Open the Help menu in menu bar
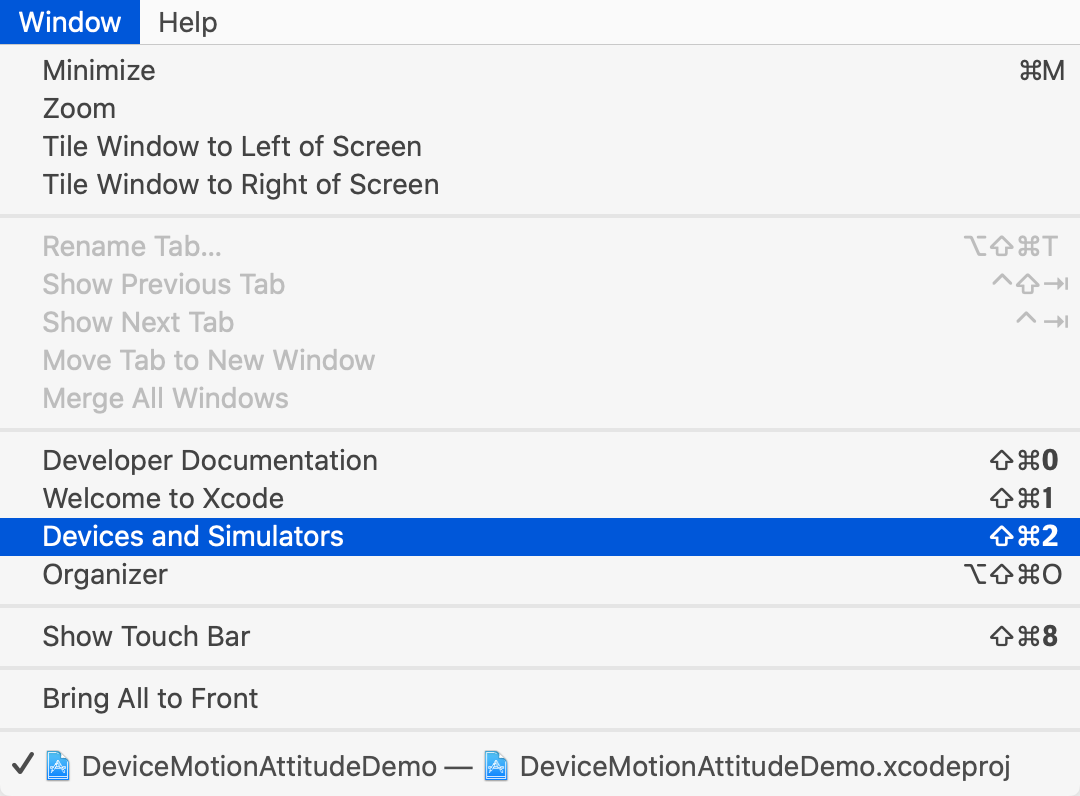 tap(187, 22)
